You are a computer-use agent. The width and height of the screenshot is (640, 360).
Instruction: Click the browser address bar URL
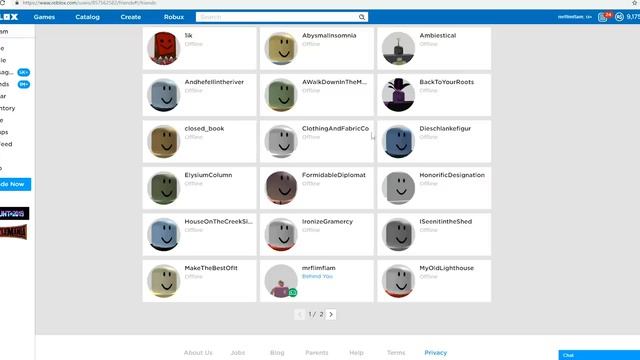[89, 3]
